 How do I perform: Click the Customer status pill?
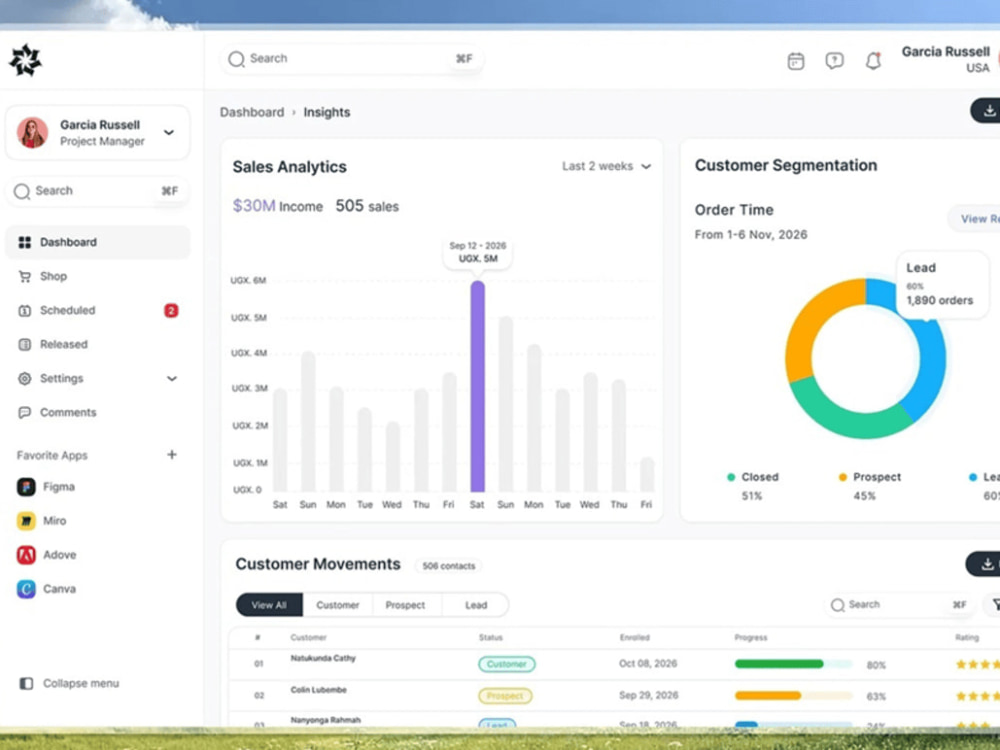[x=507, y=664]
